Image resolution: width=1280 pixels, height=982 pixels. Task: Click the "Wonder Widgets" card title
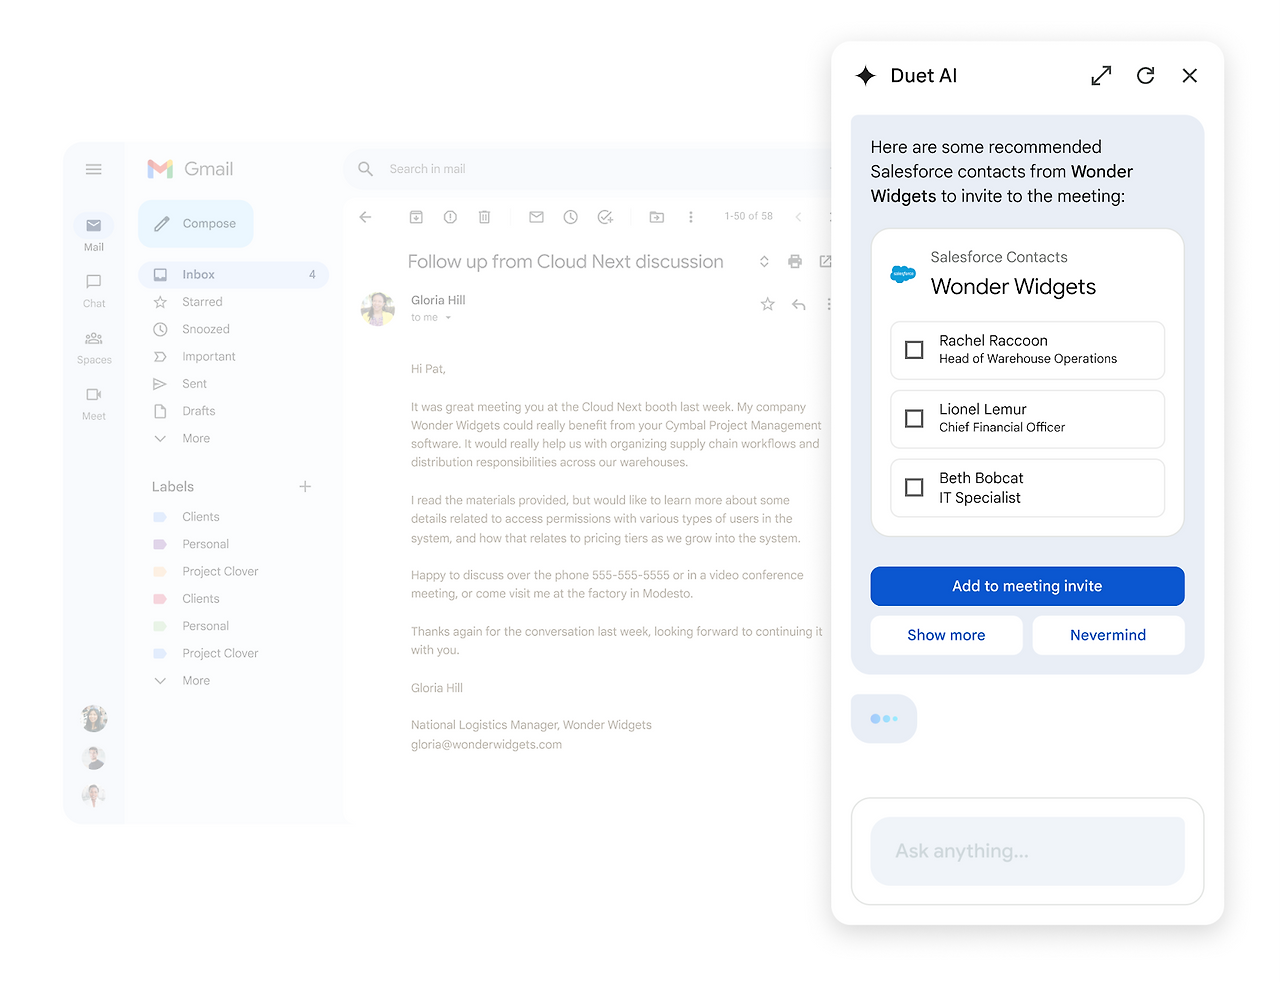1013,287
